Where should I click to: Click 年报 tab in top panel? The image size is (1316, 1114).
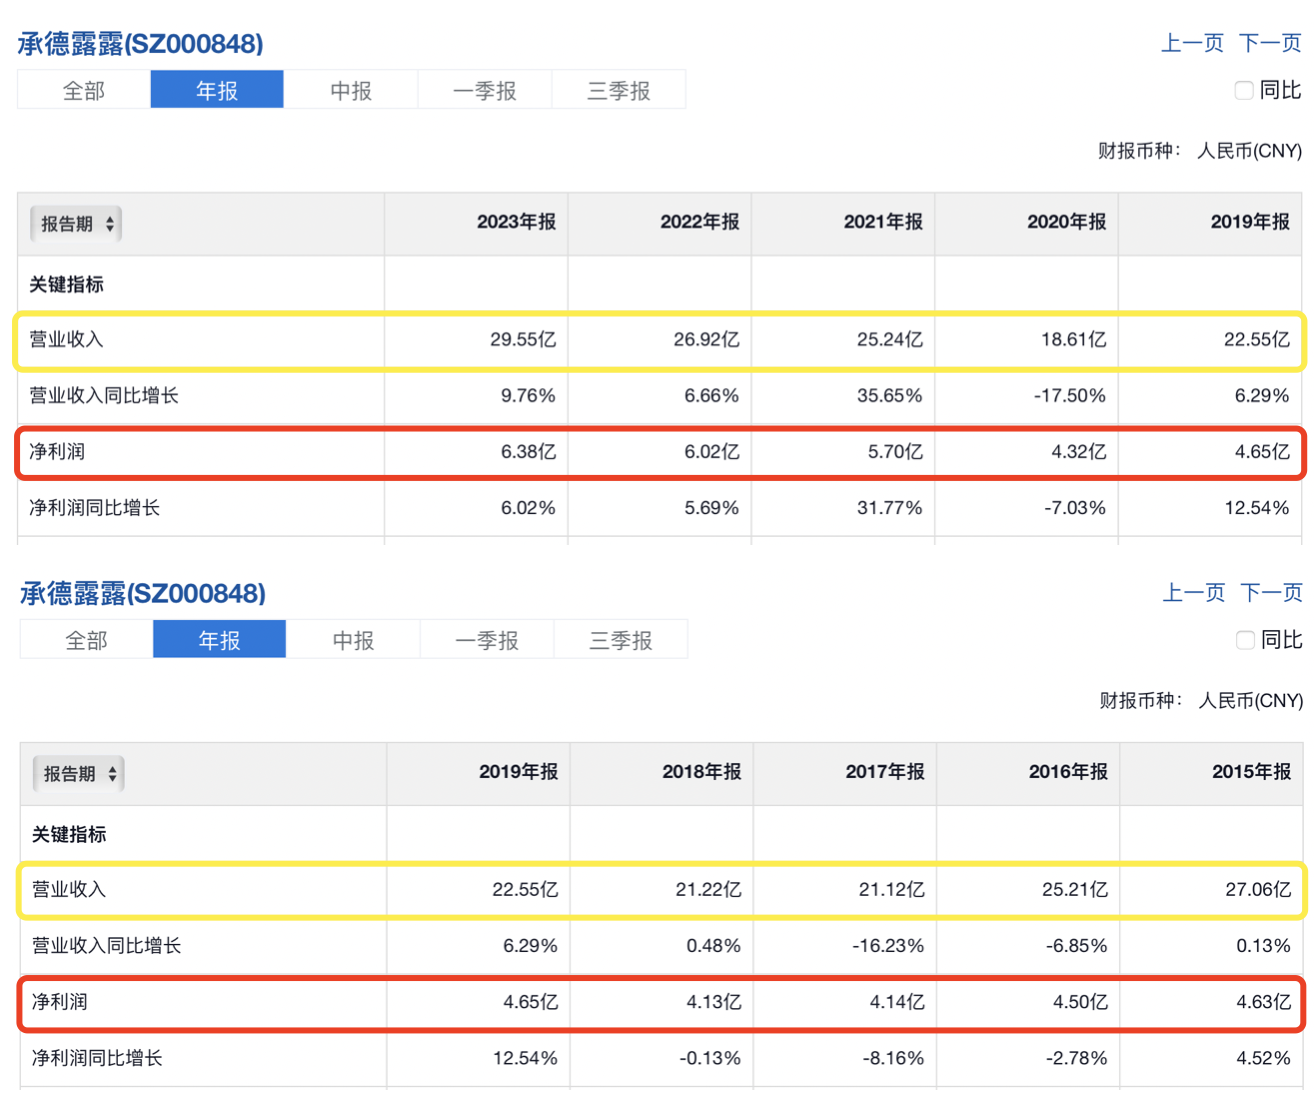click(x=217, y=91)
